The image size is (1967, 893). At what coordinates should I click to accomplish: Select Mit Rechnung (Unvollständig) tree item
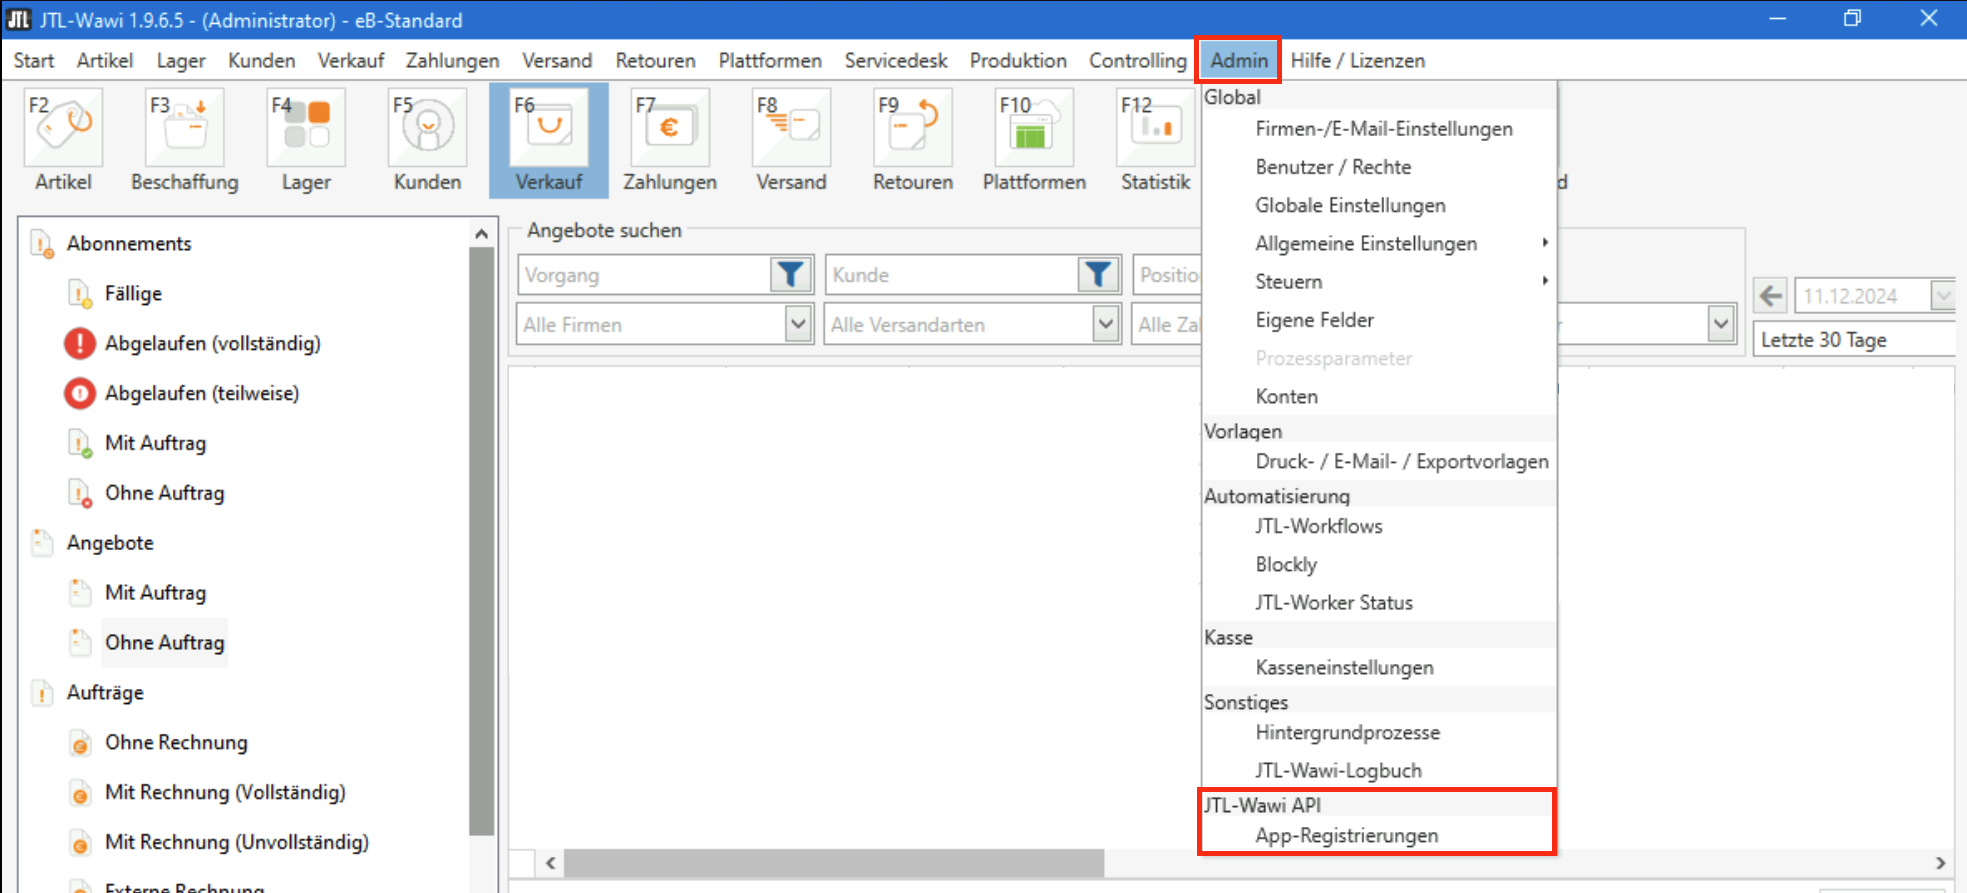click(x=237, y=843)
